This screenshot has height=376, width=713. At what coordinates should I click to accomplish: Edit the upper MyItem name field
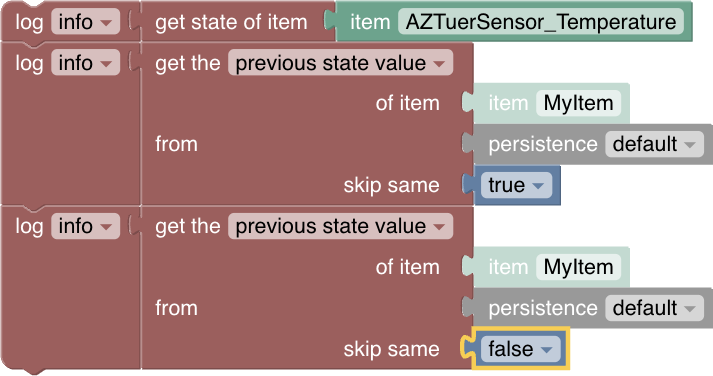[578, 103]
